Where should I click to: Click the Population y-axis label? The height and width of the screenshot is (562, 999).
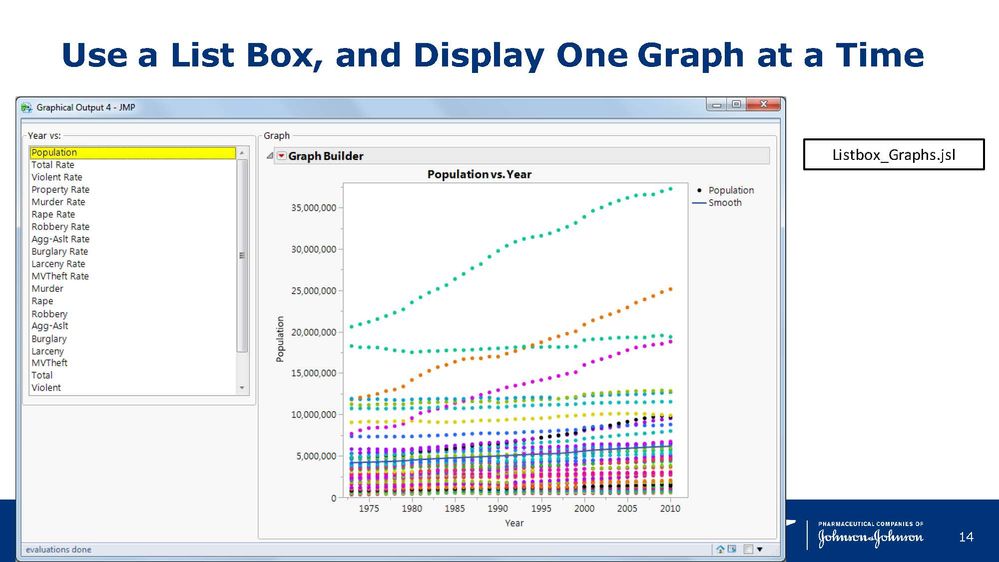pos(280,340)
